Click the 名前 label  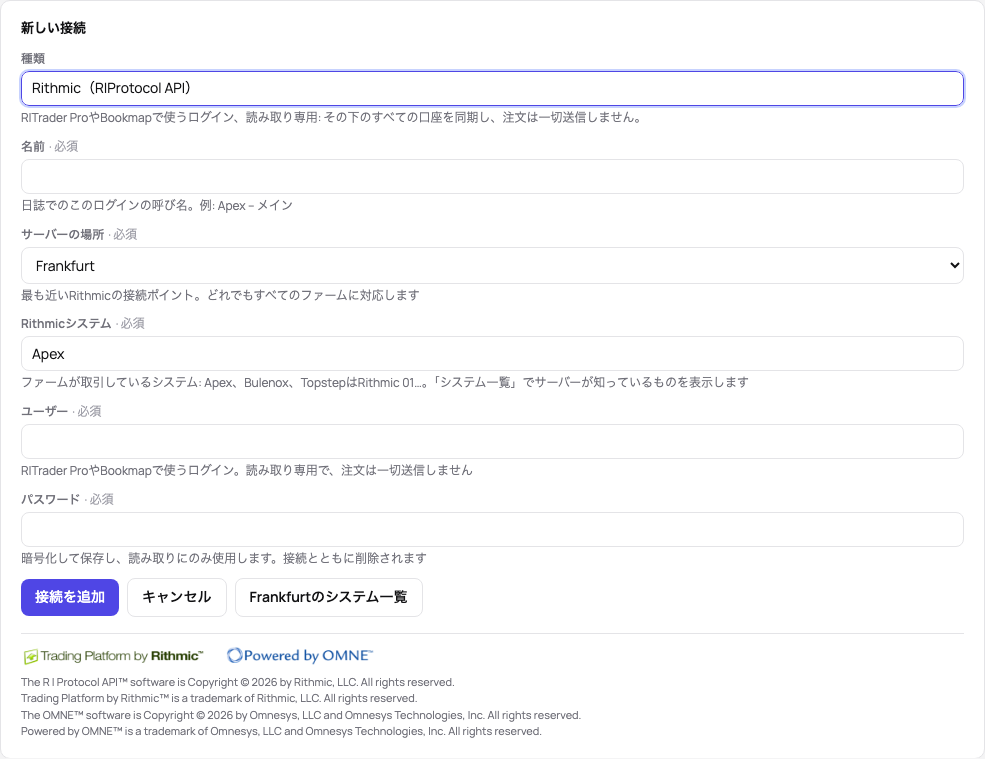pos(33,146)
